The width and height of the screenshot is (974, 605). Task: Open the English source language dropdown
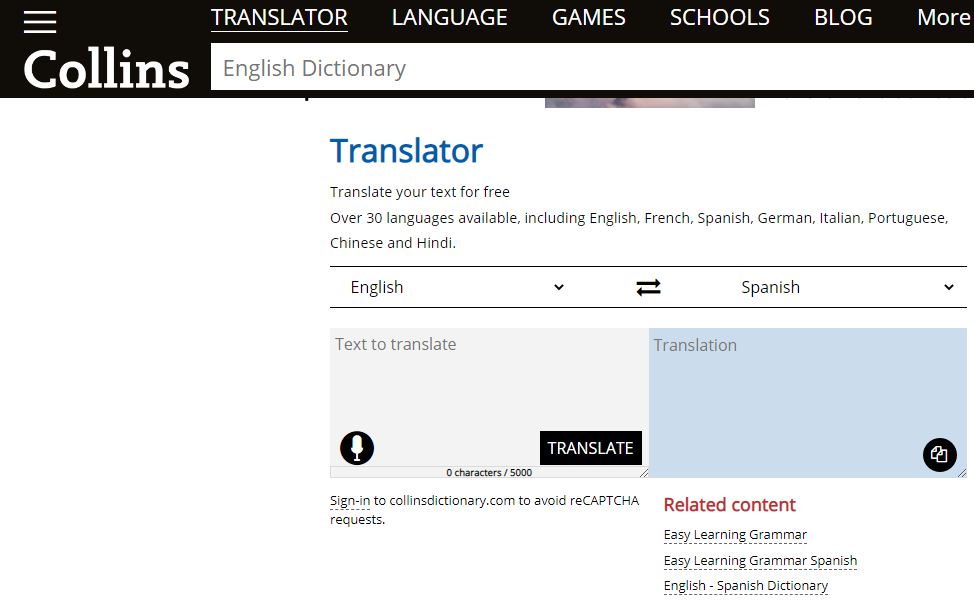[x=457, y=287]
